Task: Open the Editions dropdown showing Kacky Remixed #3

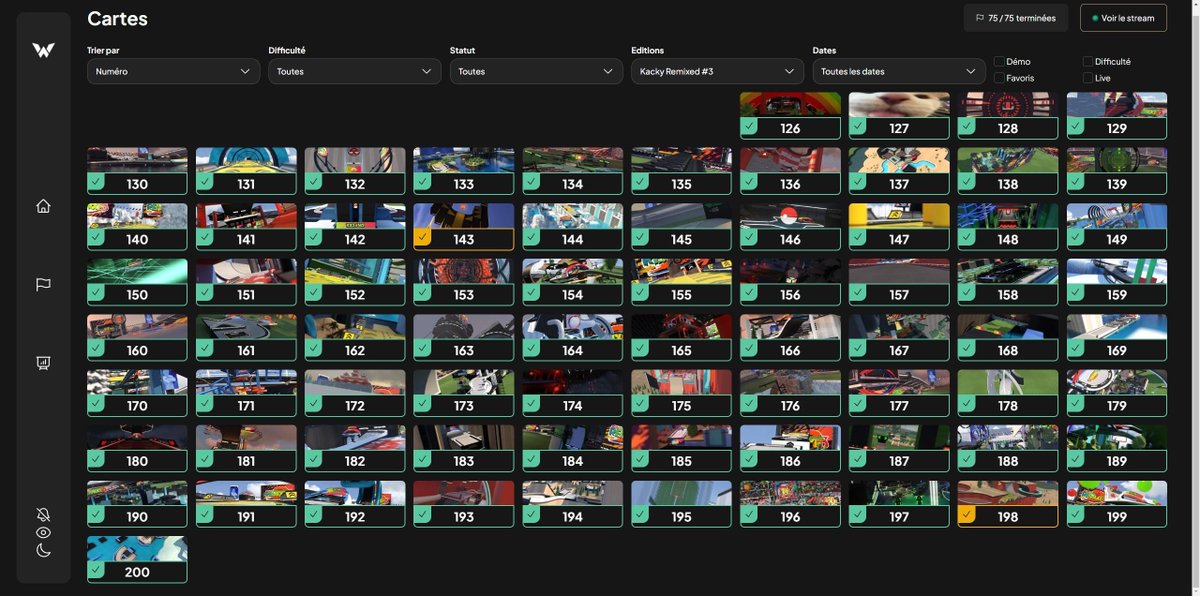Action: 718,71
